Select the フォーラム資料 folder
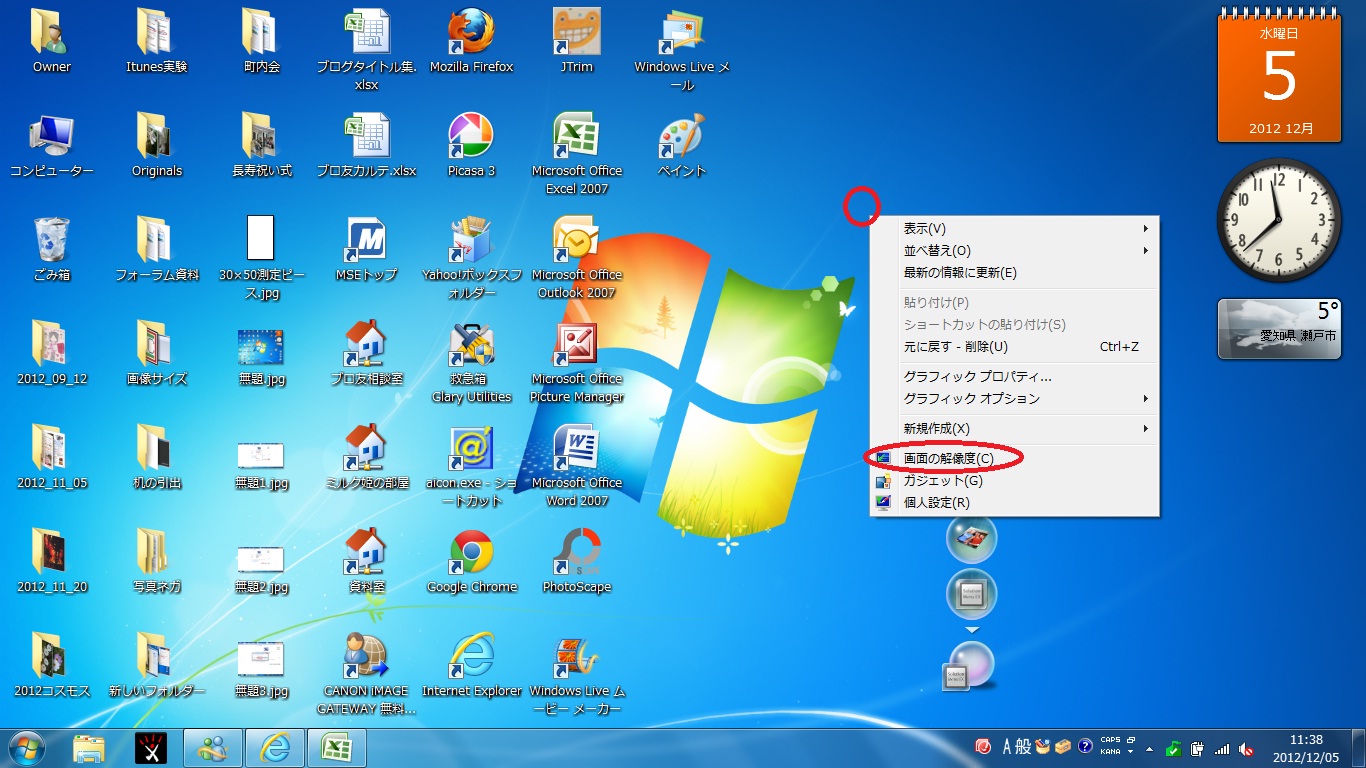Viewport: 1366px width, 768px height. [157, 250]
